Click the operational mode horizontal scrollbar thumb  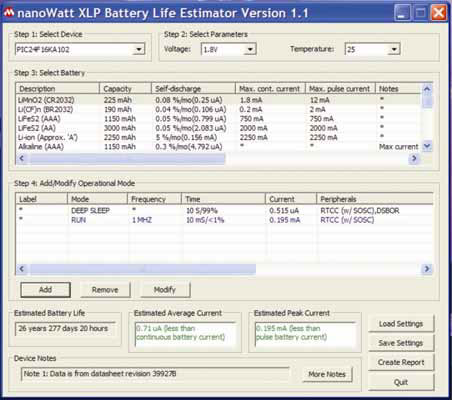tap(143, 269)
